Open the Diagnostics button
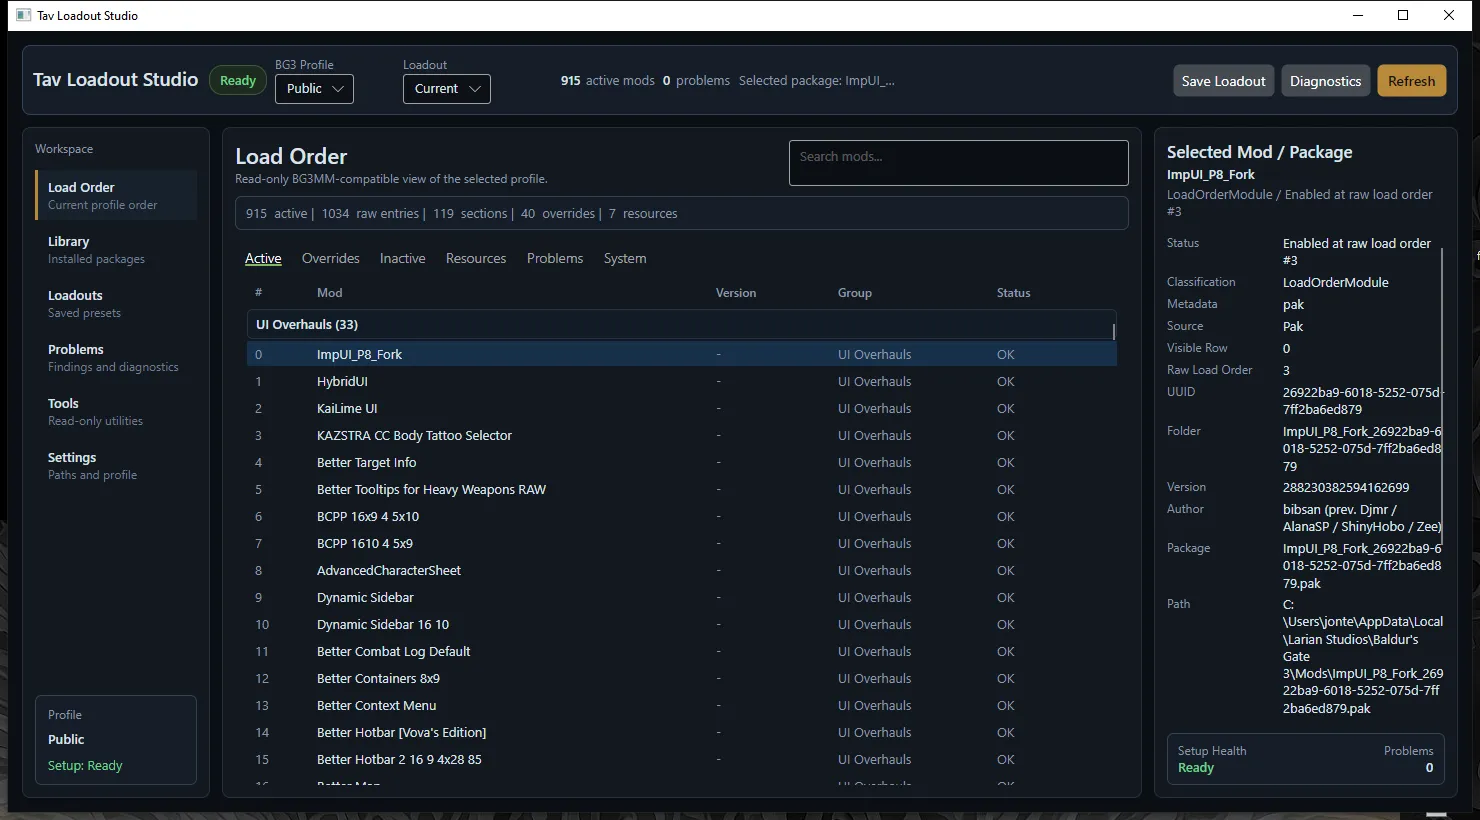 click(1325, 81)
